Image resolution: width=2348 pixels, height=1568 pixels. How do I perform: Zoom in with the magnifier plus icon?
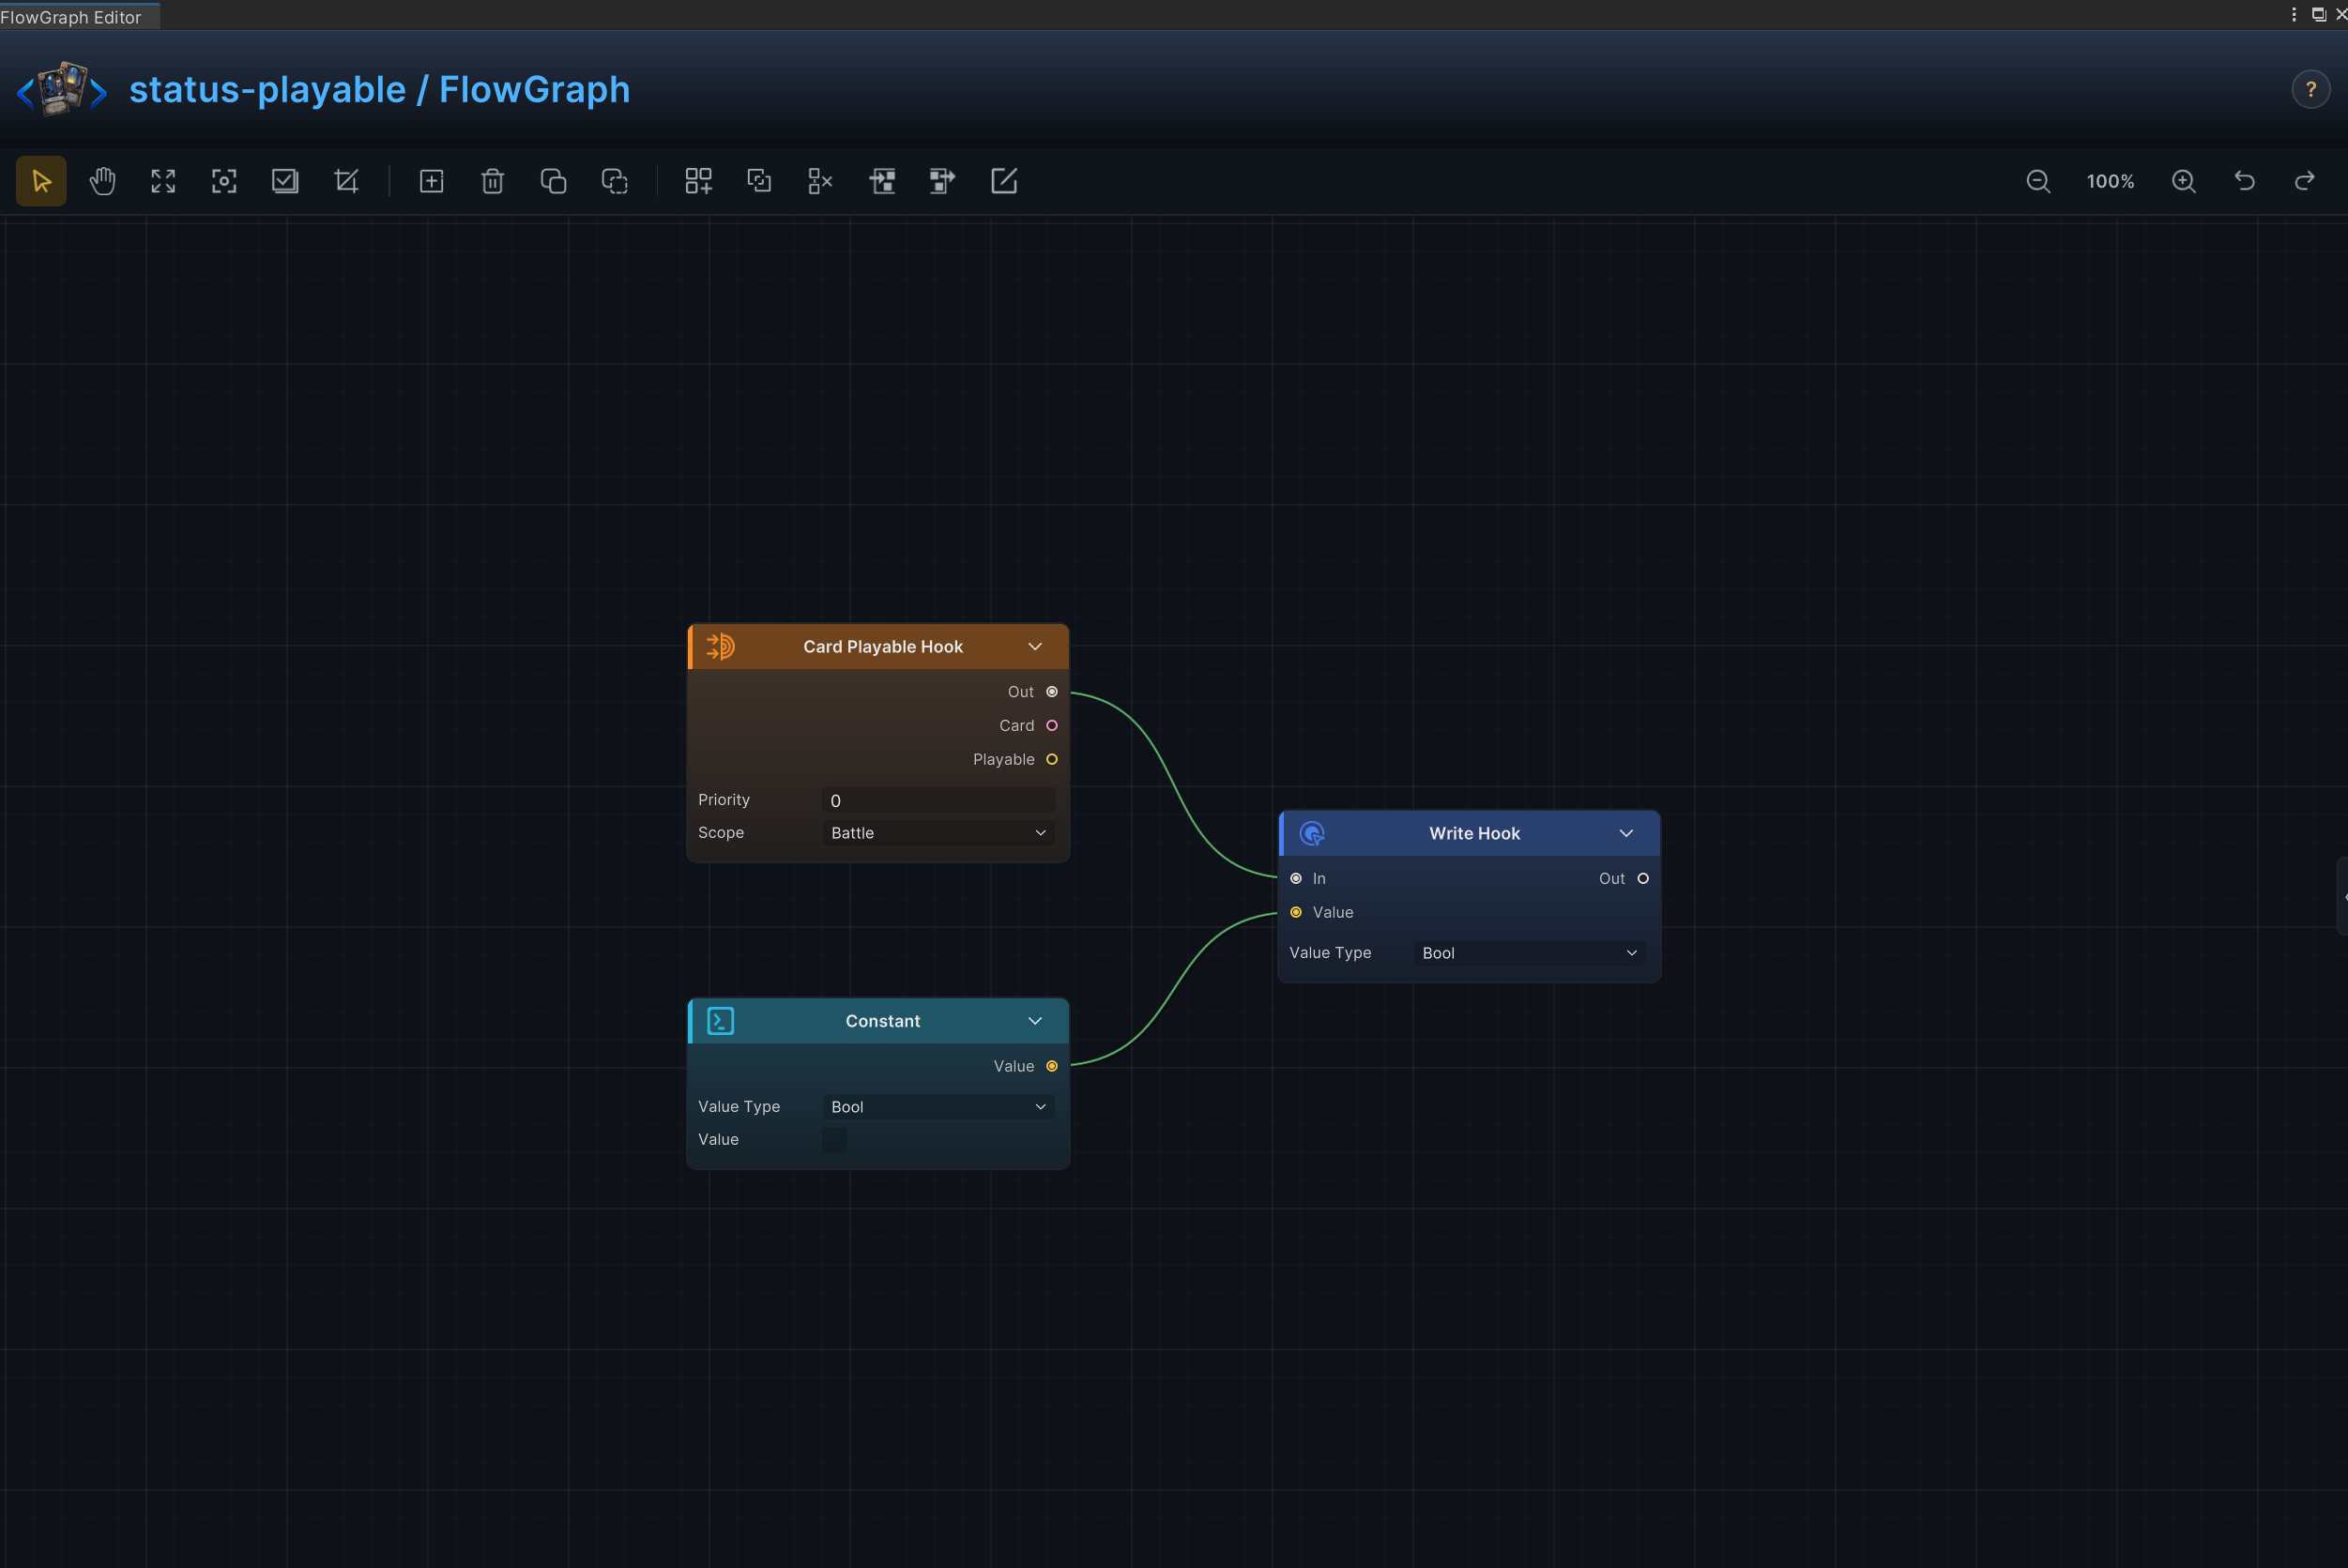(2183, 181)
